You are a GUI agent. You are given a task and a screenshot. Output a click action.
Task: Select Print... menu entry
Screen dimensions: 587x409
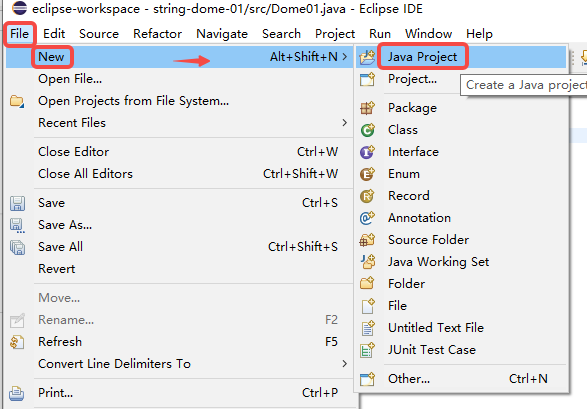(180, 393)
